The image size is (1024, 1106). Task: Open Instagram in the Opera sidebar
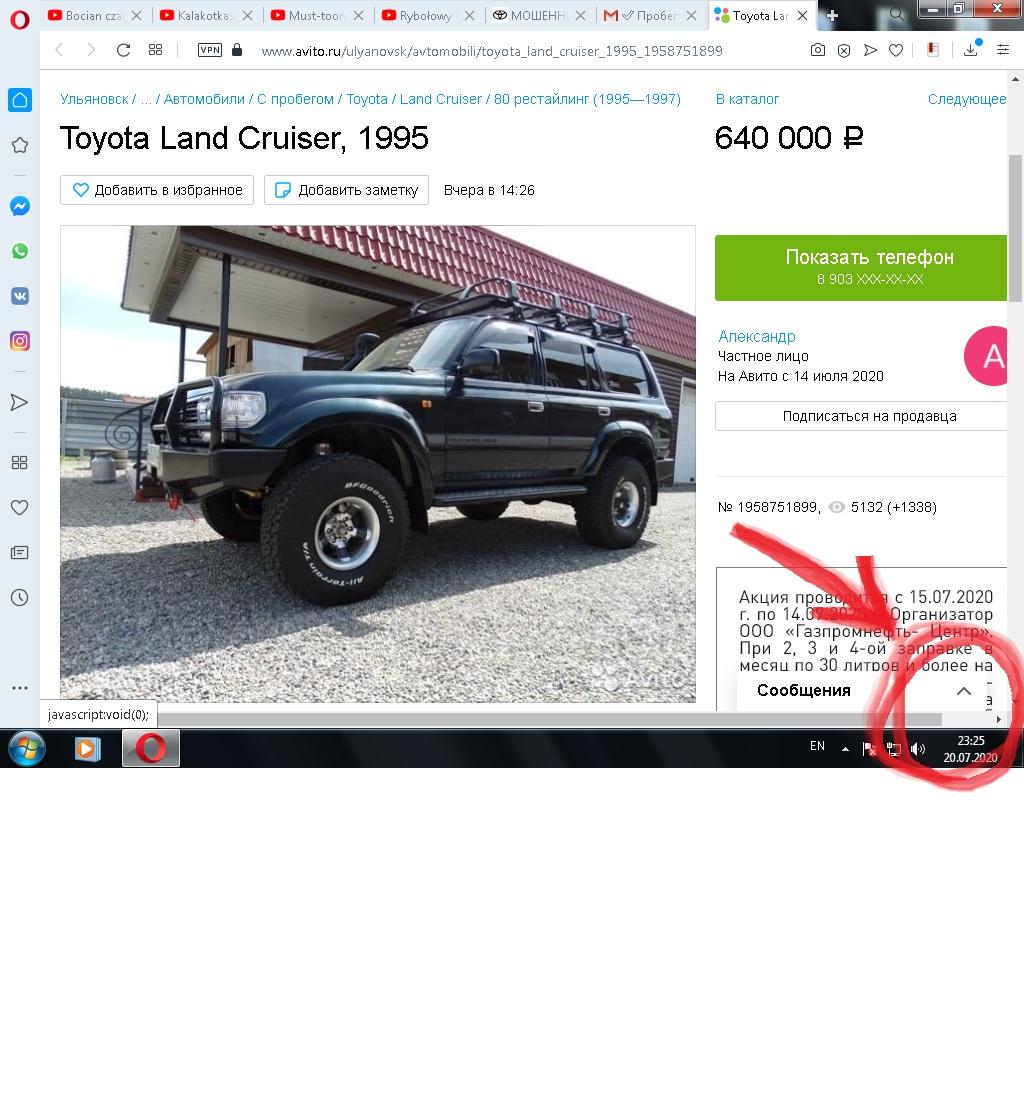tap(20, 341)
